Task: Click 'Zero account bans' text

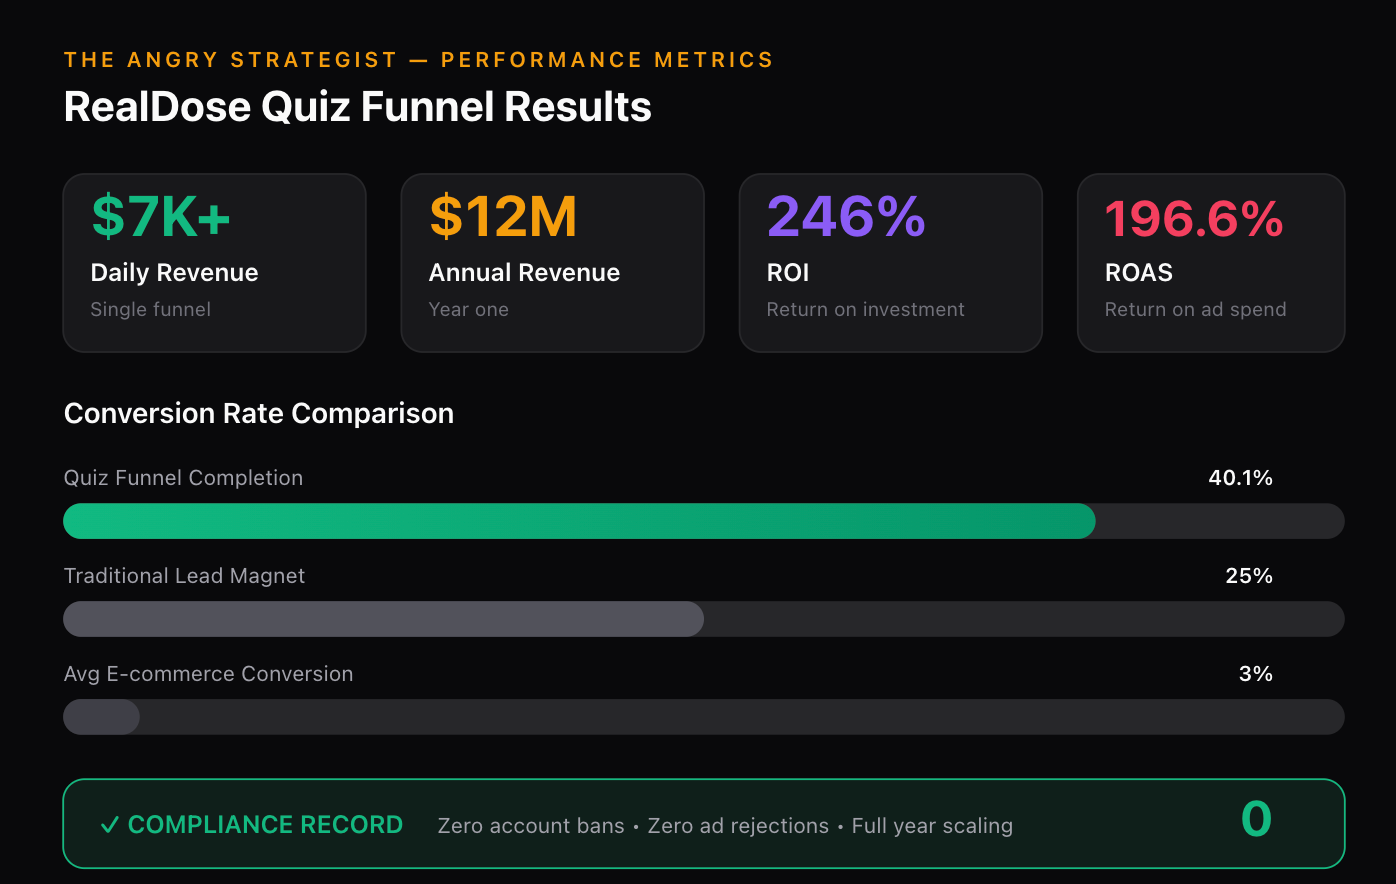Action: 531,826
